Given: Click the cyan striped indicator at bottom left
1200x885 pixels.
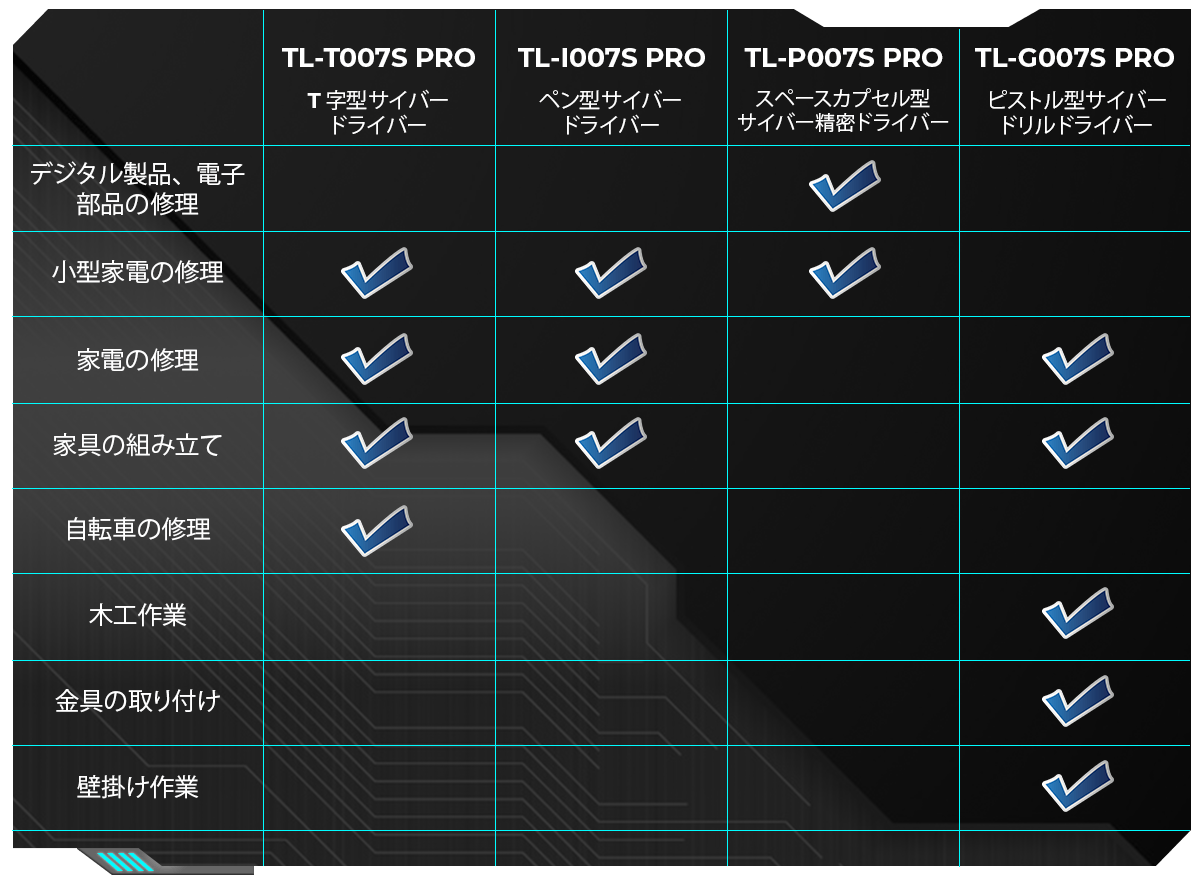Looking at the screenshot, I should 127,861.
